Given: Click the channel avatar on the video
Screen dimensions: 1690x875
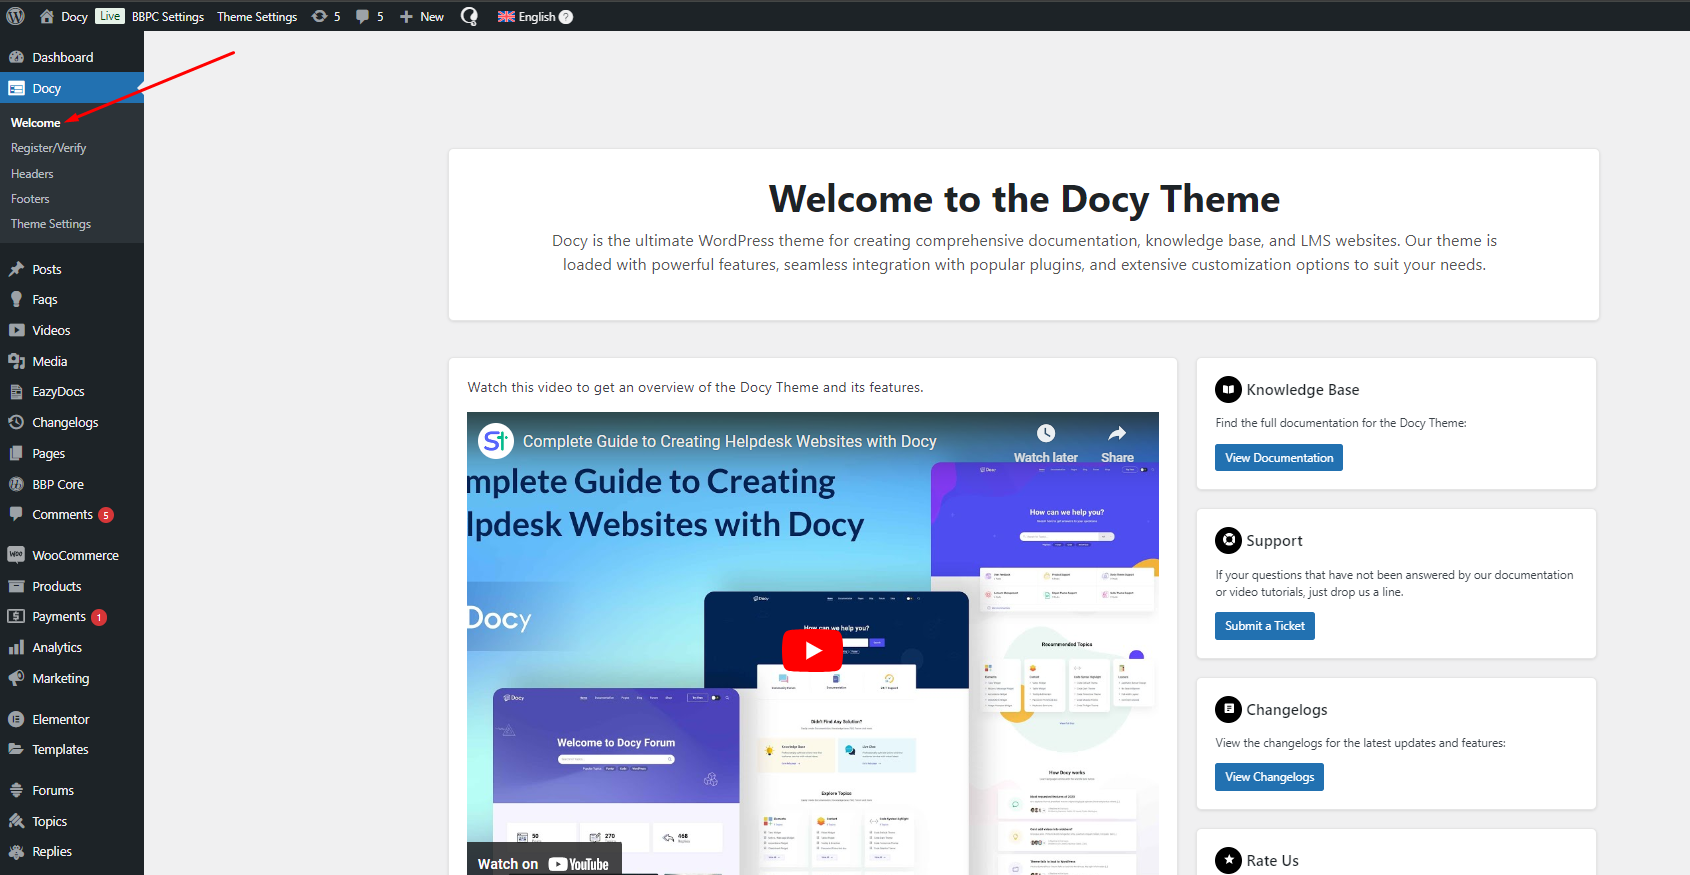Looking at the screenshot, I should point(495,441).
